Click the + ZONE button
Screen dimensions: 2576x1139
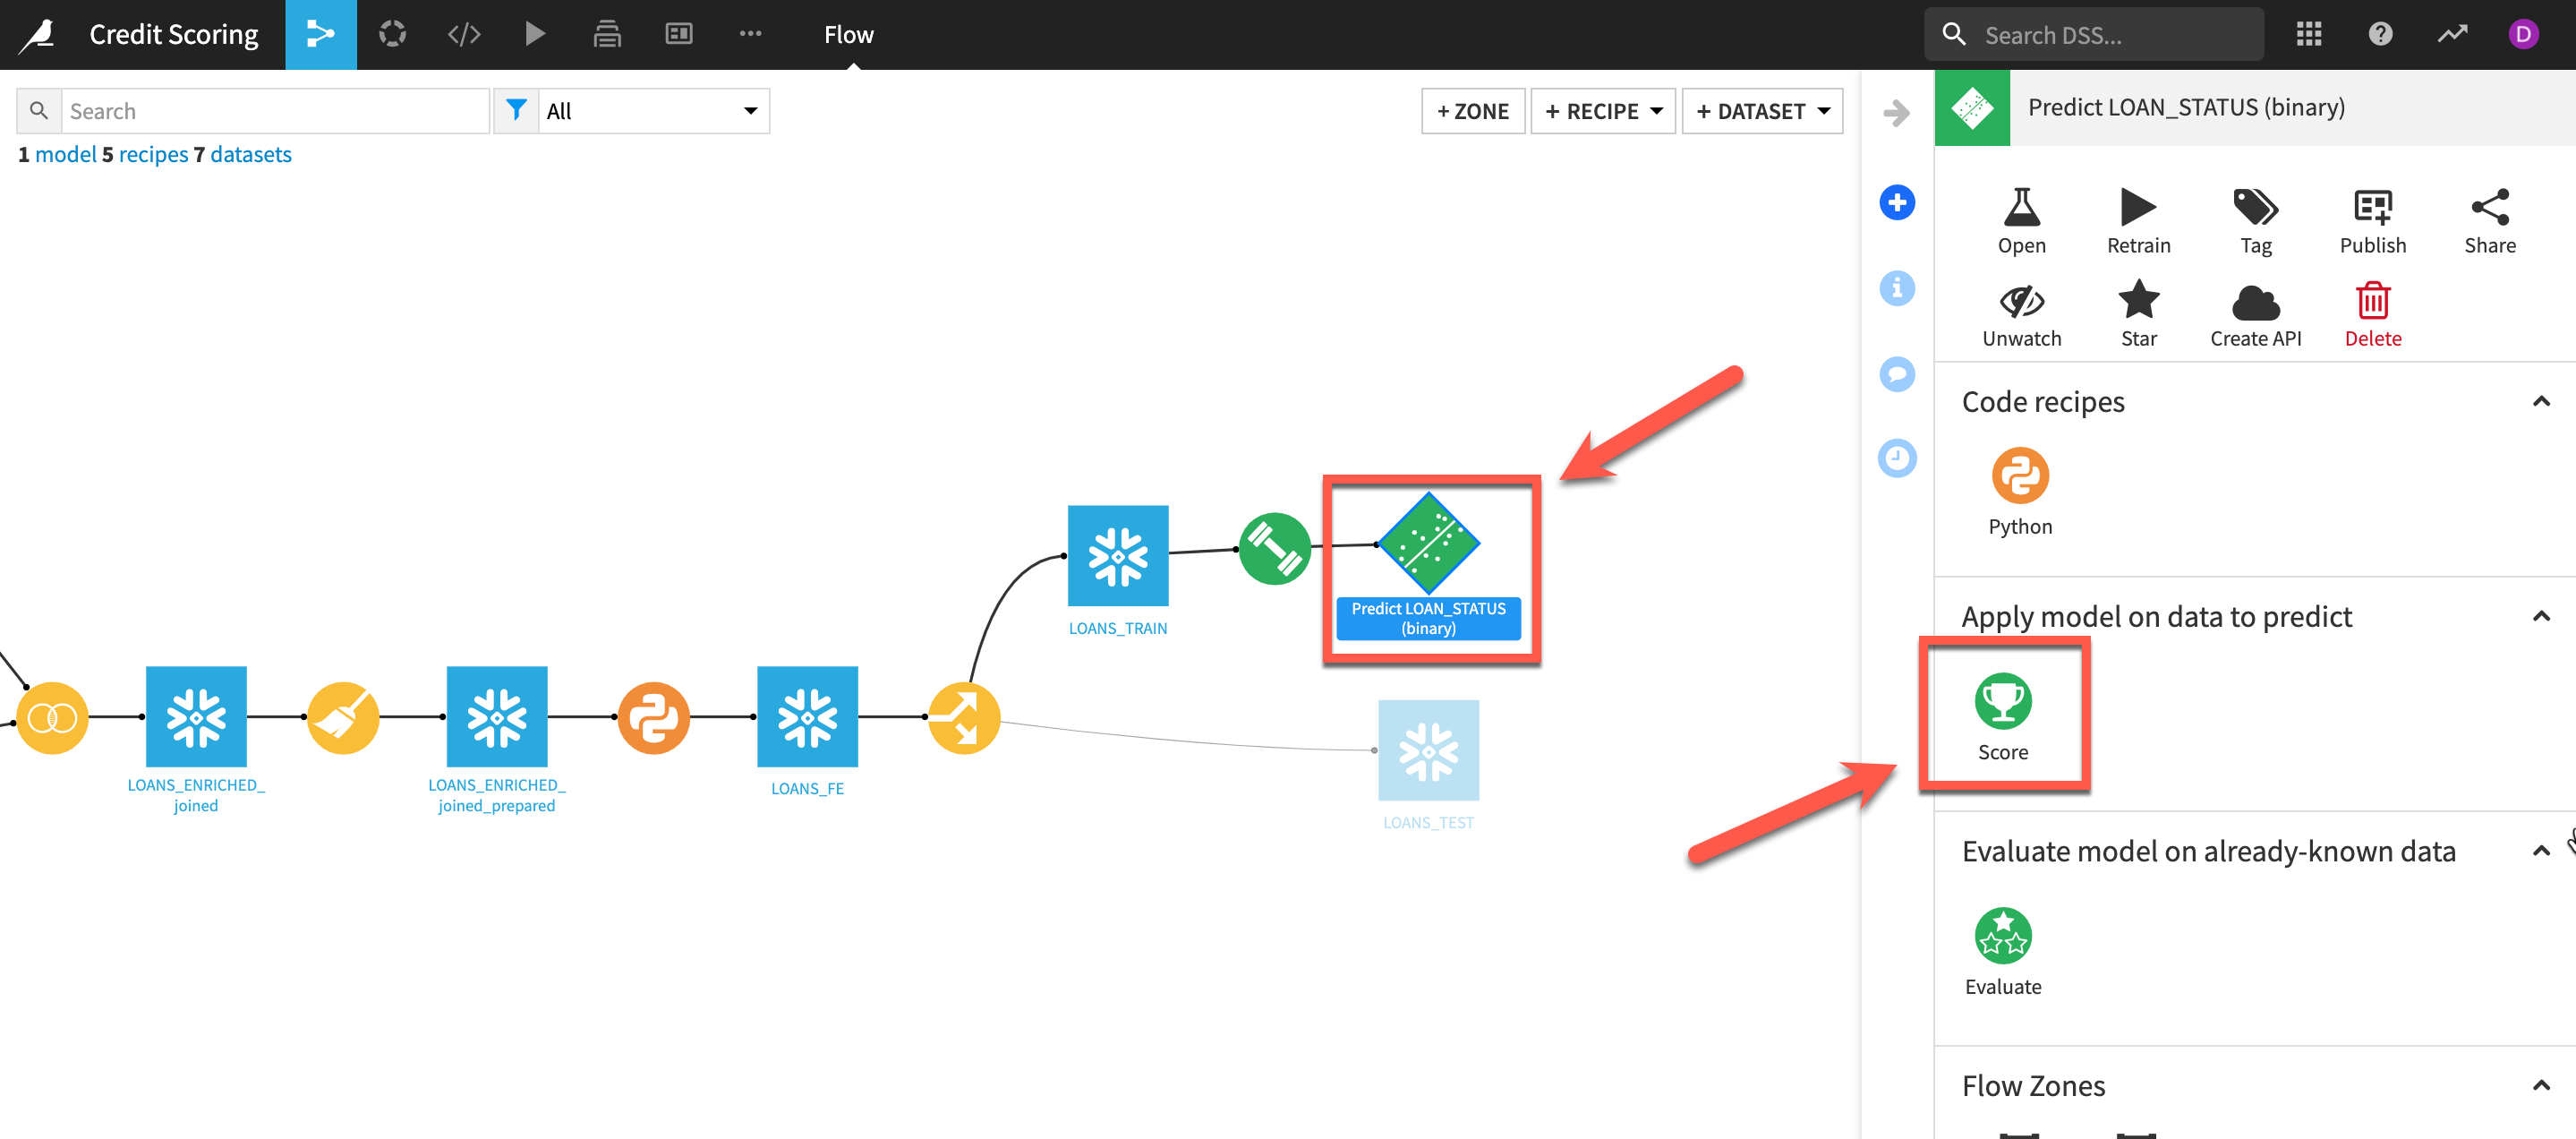coord(1472,111)
